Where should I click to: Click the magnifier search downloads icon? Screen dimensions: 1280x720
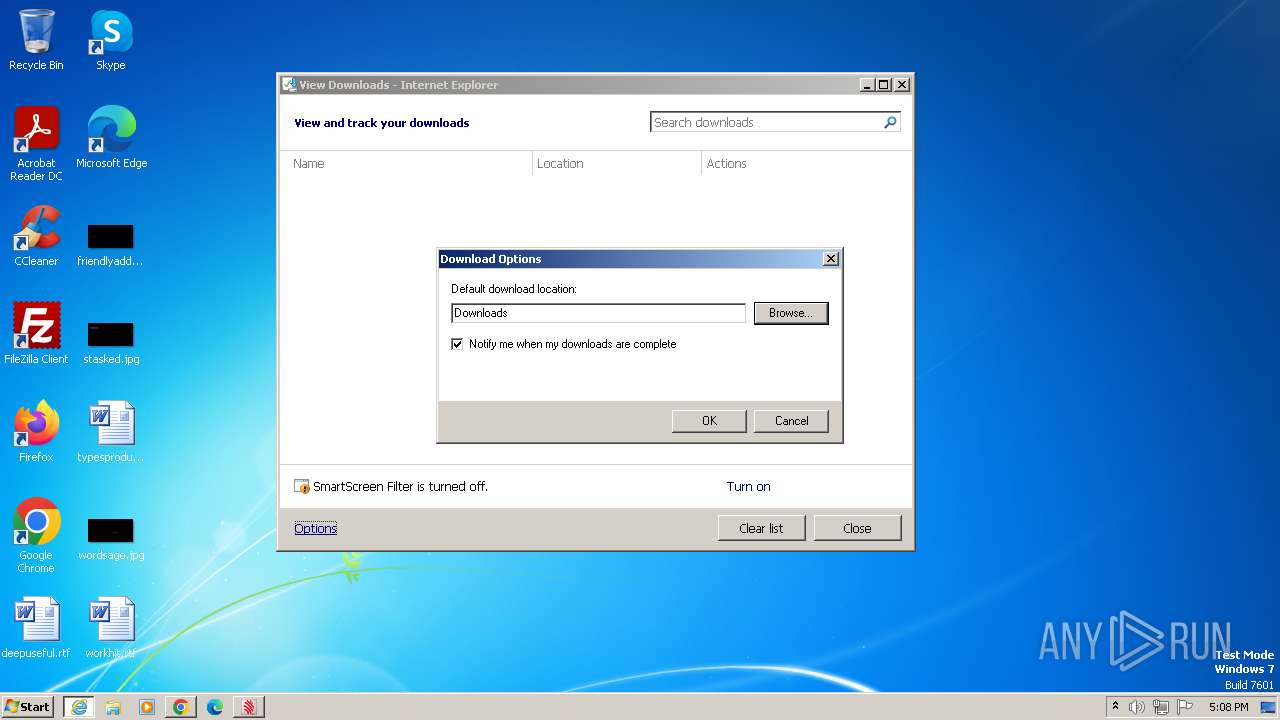point(890,122)
